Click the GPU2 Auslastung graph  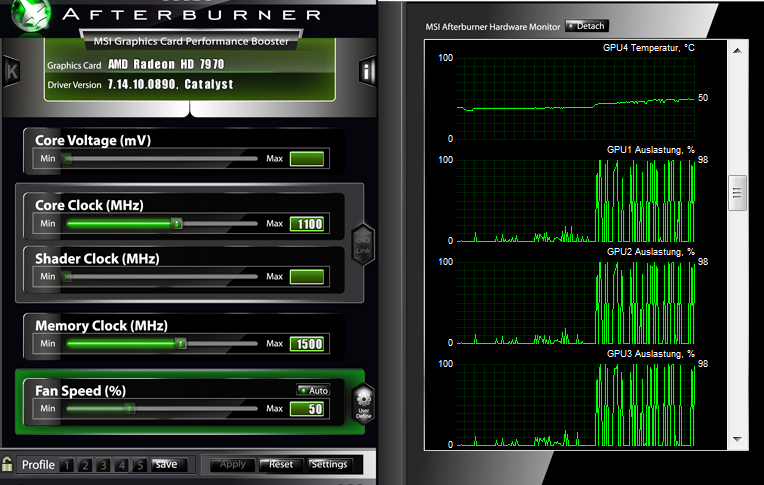tap(575, 303)
